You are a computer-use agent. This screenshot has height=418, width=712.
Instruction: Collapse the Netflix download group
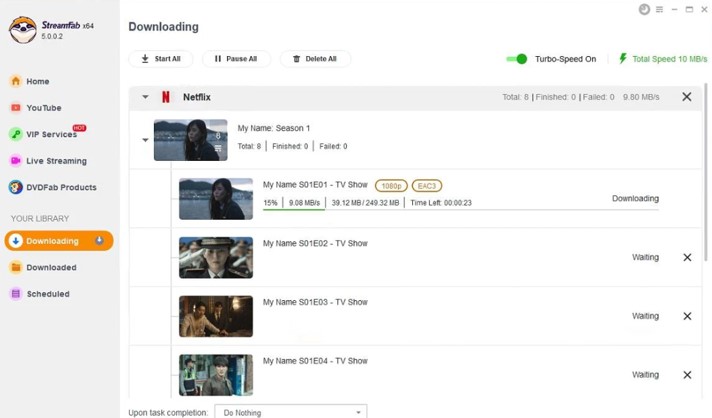[145, 97]
